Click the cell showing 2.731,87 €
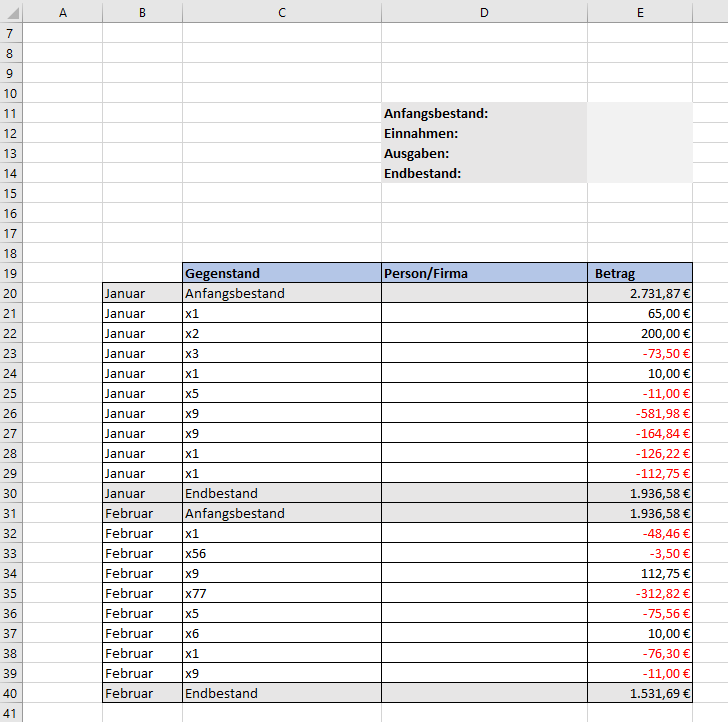The width and height of the screenshot is (728, 722). 639,293
